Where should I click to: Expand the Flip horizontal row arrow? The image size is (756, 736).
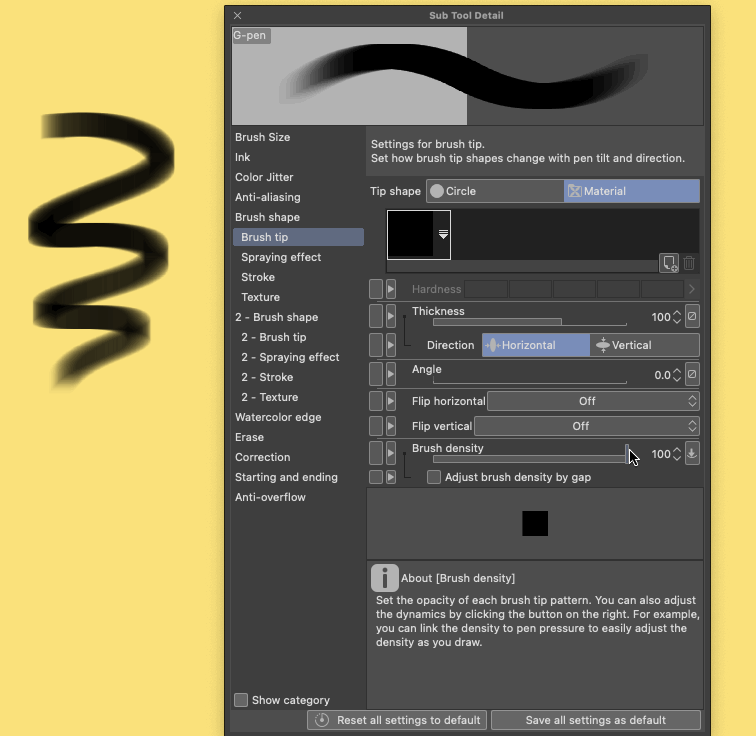click(391, 401)
